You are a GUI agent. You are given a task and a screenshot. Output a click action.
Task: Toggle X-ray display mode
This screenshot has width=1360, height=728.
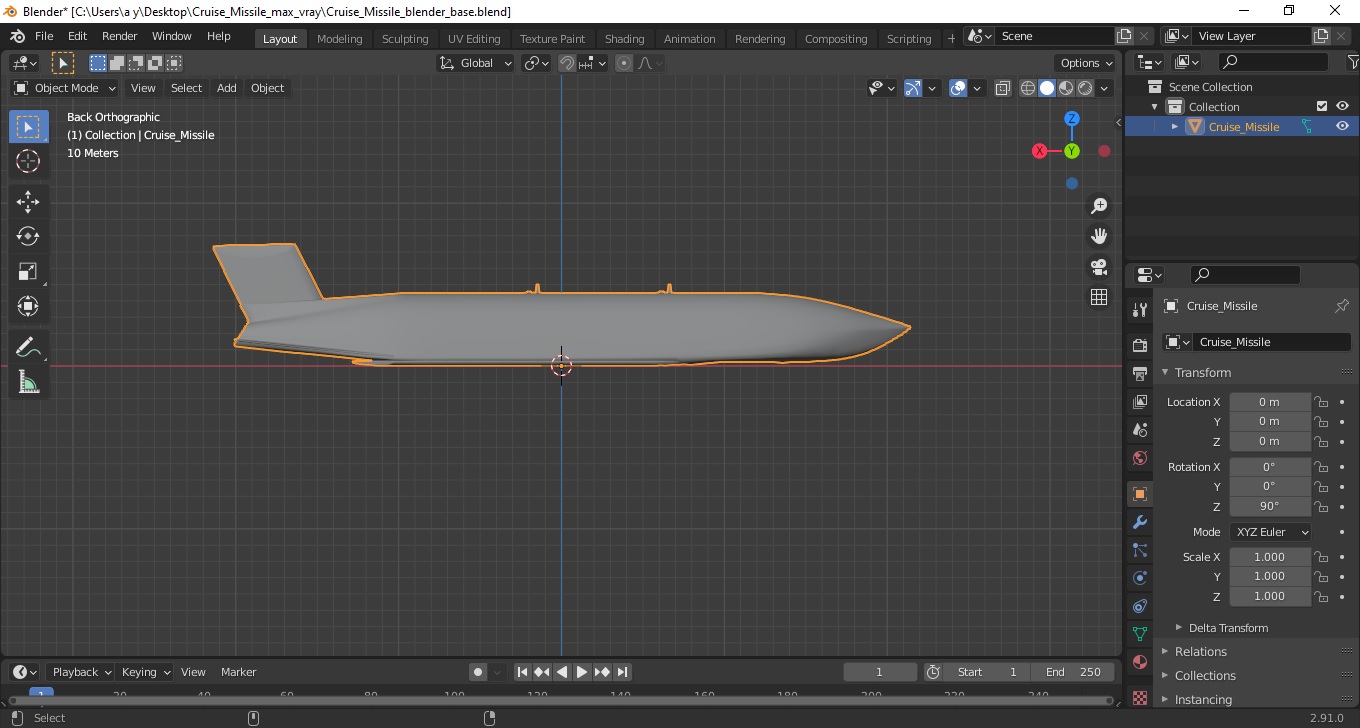pyautogui.click(x=1003, y=88)
